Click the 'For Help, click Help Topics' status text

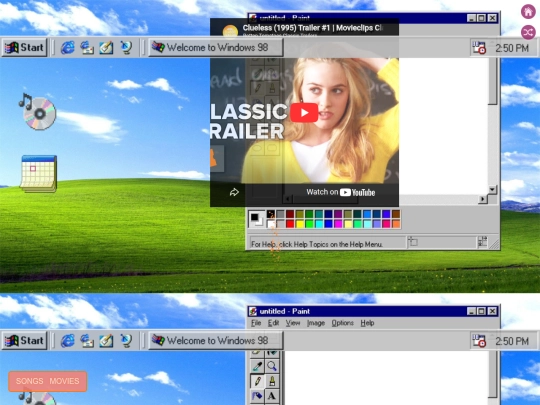tap(316, 244)
